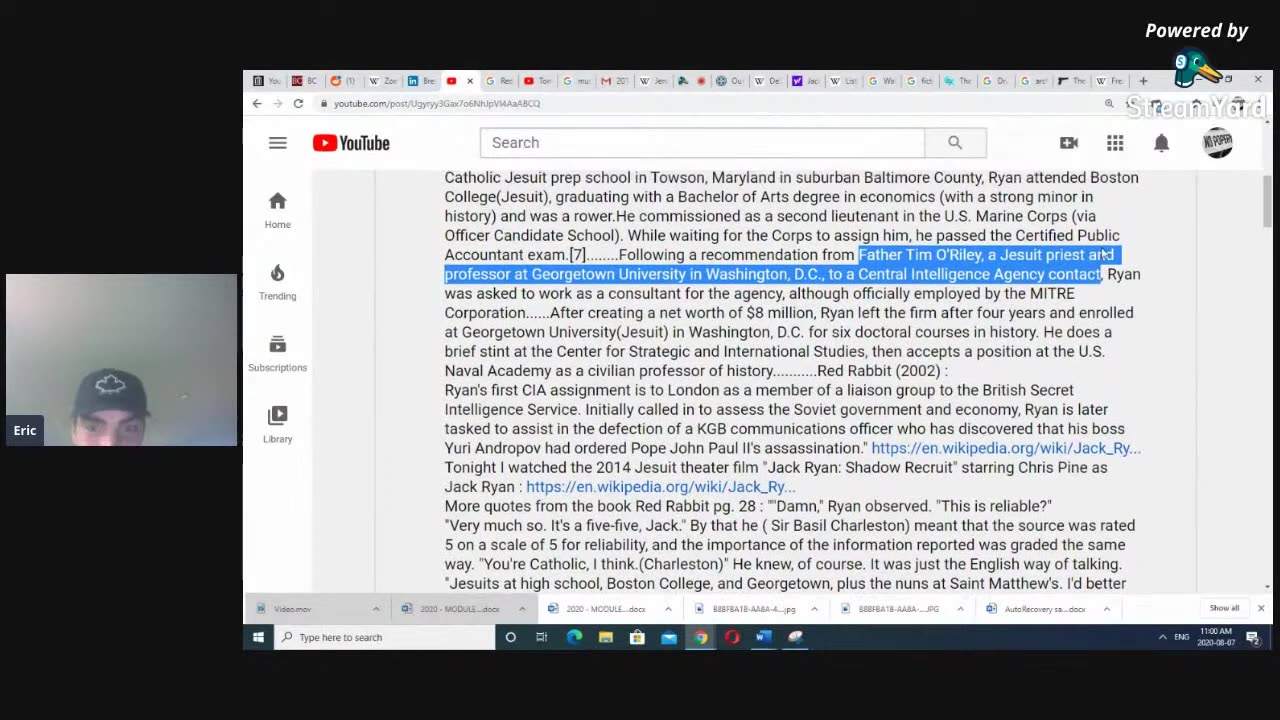Reload the page
Screen dimensions: 1280x720
click(298, 104)
